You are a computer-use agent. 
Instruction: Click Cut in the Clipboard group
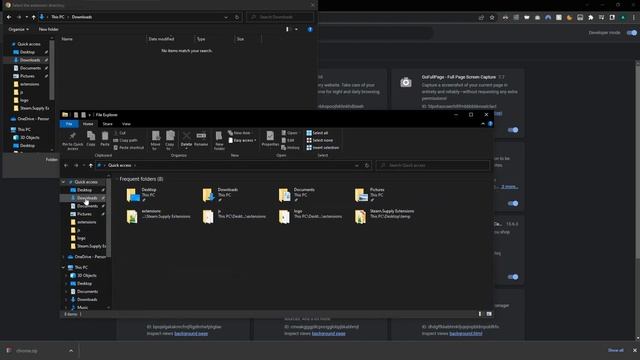pos(120,133)
